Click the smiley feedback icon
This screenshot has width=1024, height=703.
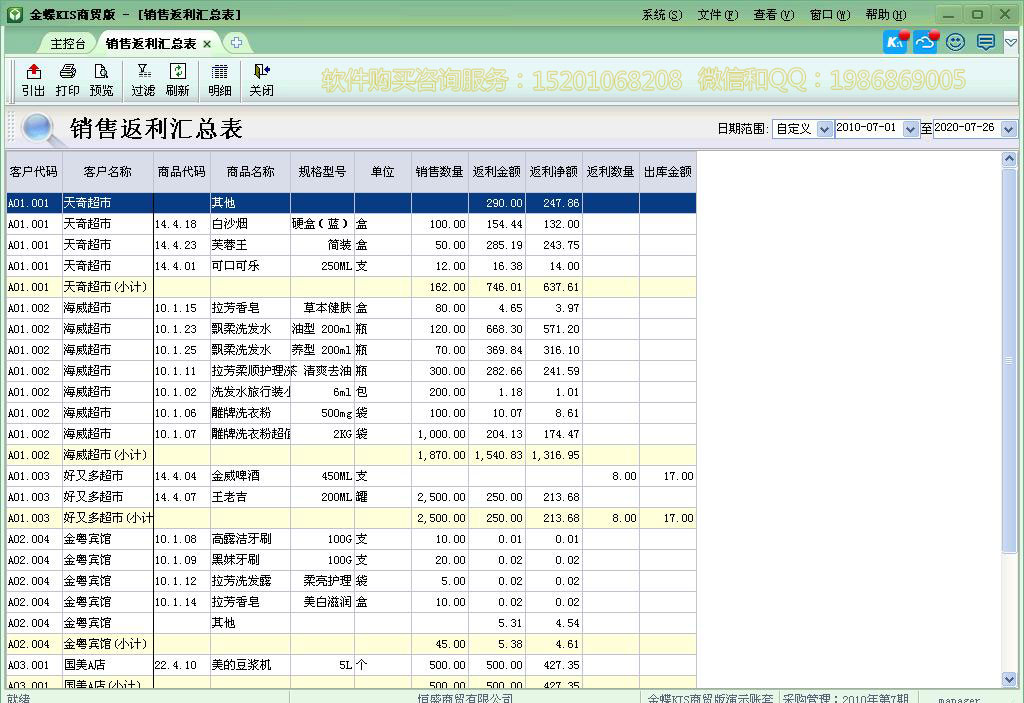[x=954, y=42]
